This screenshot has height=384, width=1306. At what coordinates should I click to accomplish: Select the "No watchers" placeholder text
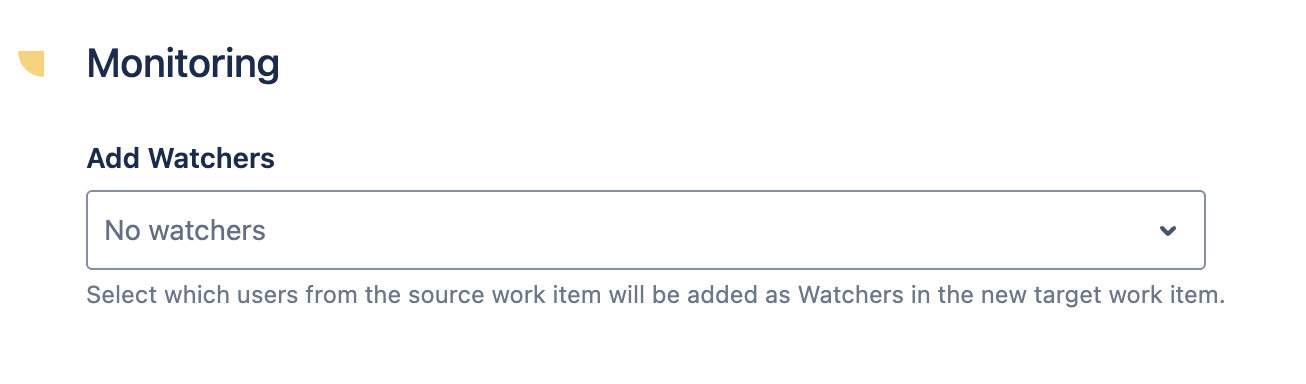185,231
